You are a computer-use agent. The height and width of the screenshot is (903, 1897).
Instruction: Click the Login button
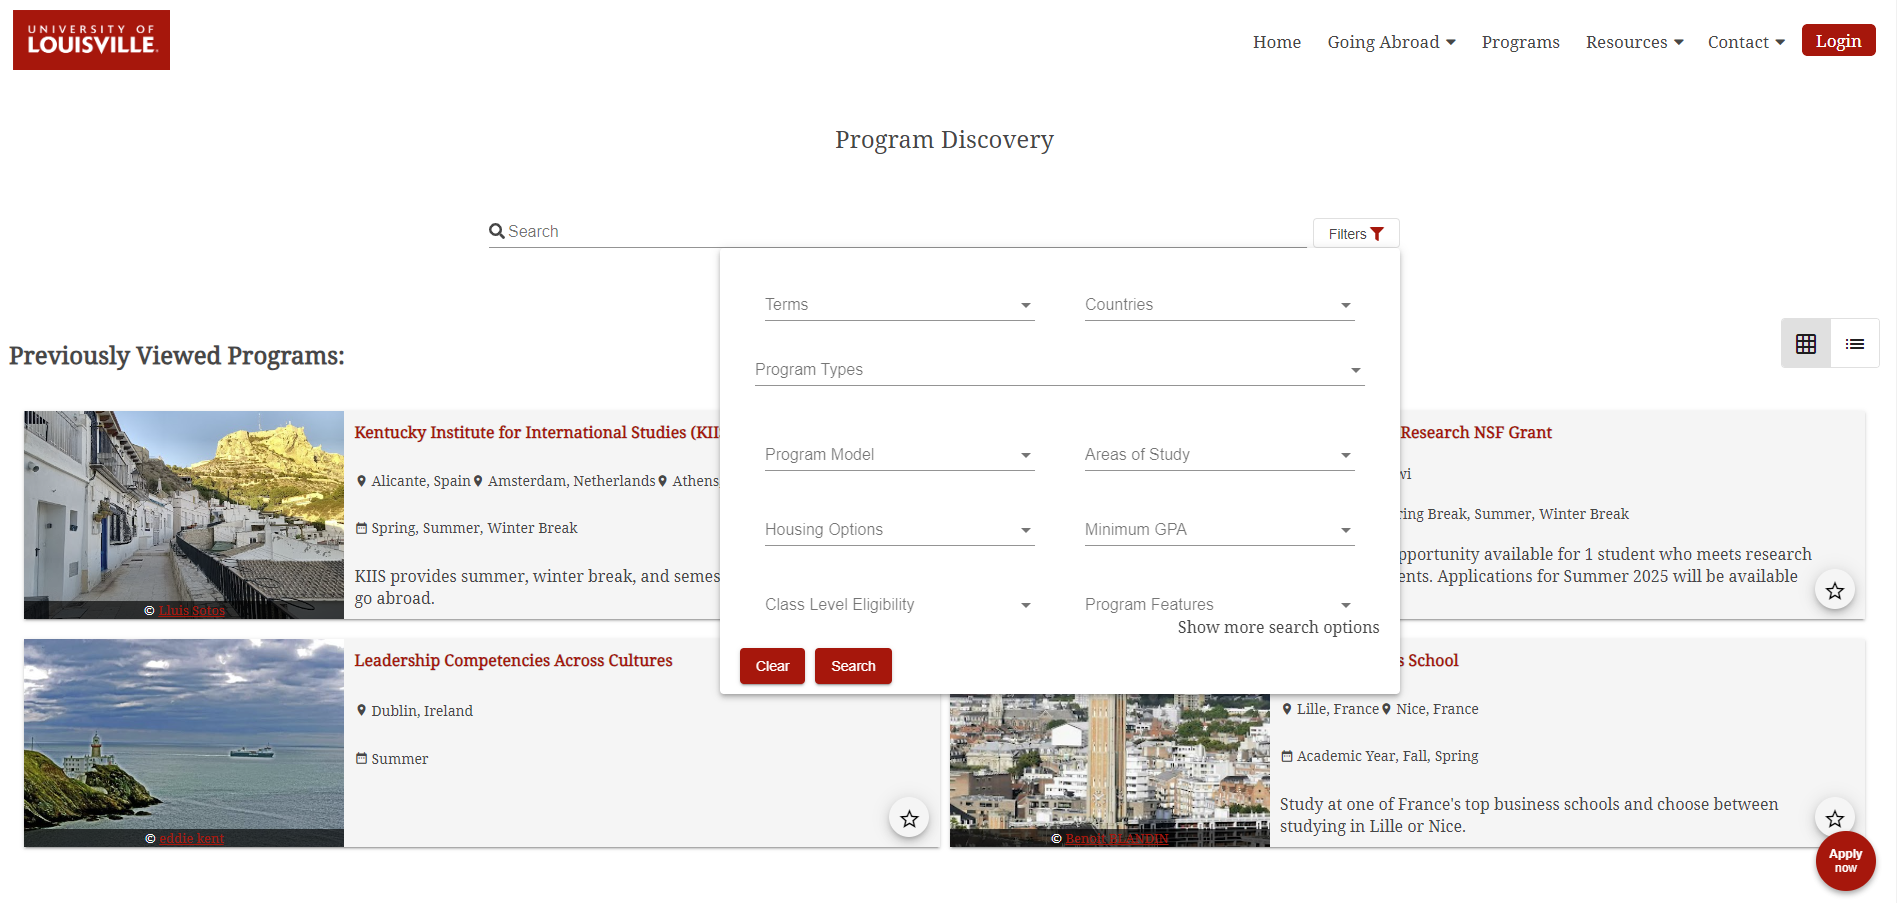point(1838,41)
